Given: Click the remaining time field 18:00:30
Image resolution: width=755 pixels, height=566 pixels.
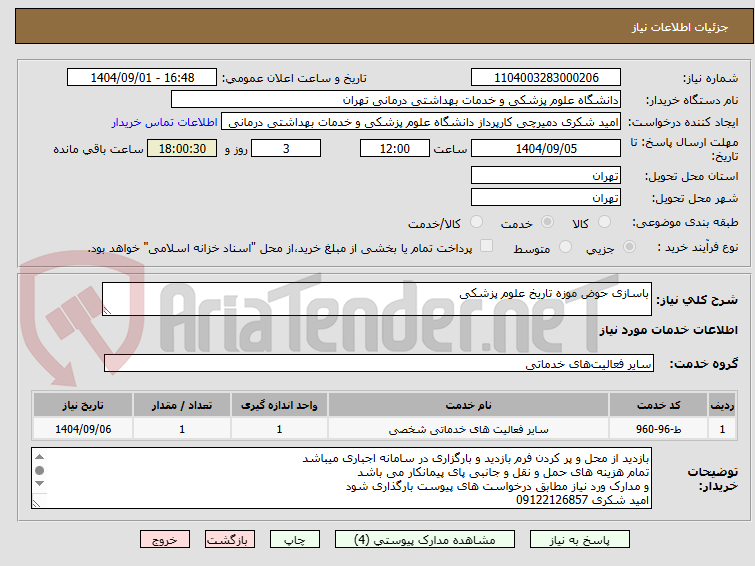Looking at the screenshot, I should (182, 148).
